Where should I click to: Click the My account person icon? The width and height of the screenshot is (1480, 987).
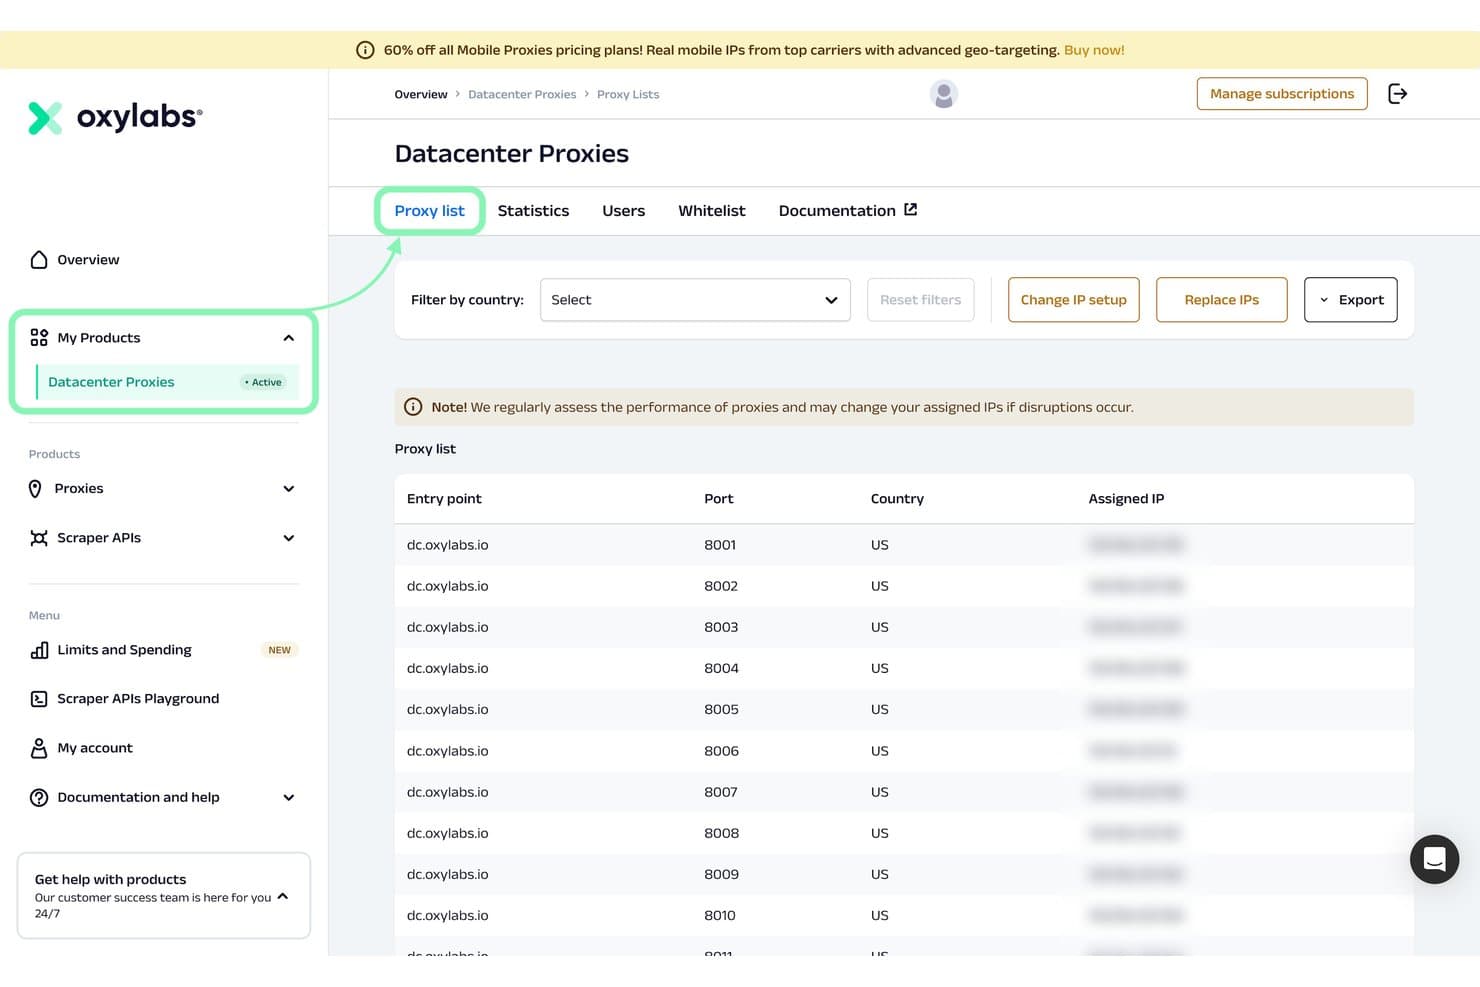pyautogui.click(x=39, y=748)
